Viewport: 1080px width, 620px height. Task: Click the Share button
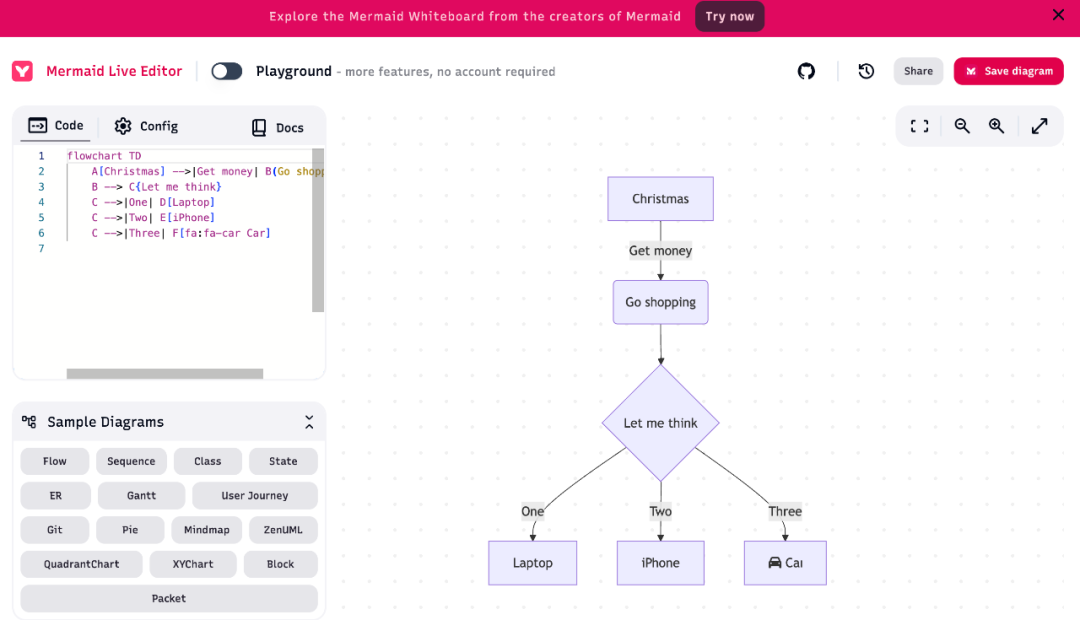coord(918,71)
